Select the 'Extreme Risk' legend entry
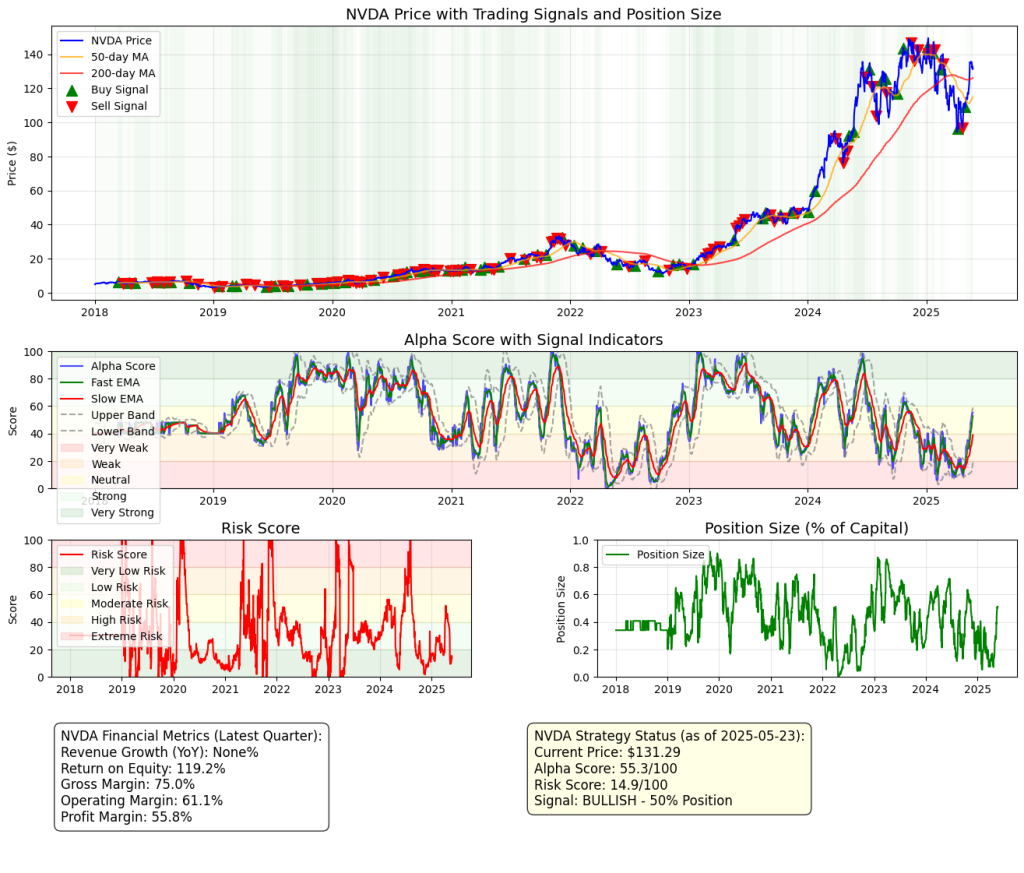The image size is (1024, 873). pyautogui.click(x=112, y=636)
